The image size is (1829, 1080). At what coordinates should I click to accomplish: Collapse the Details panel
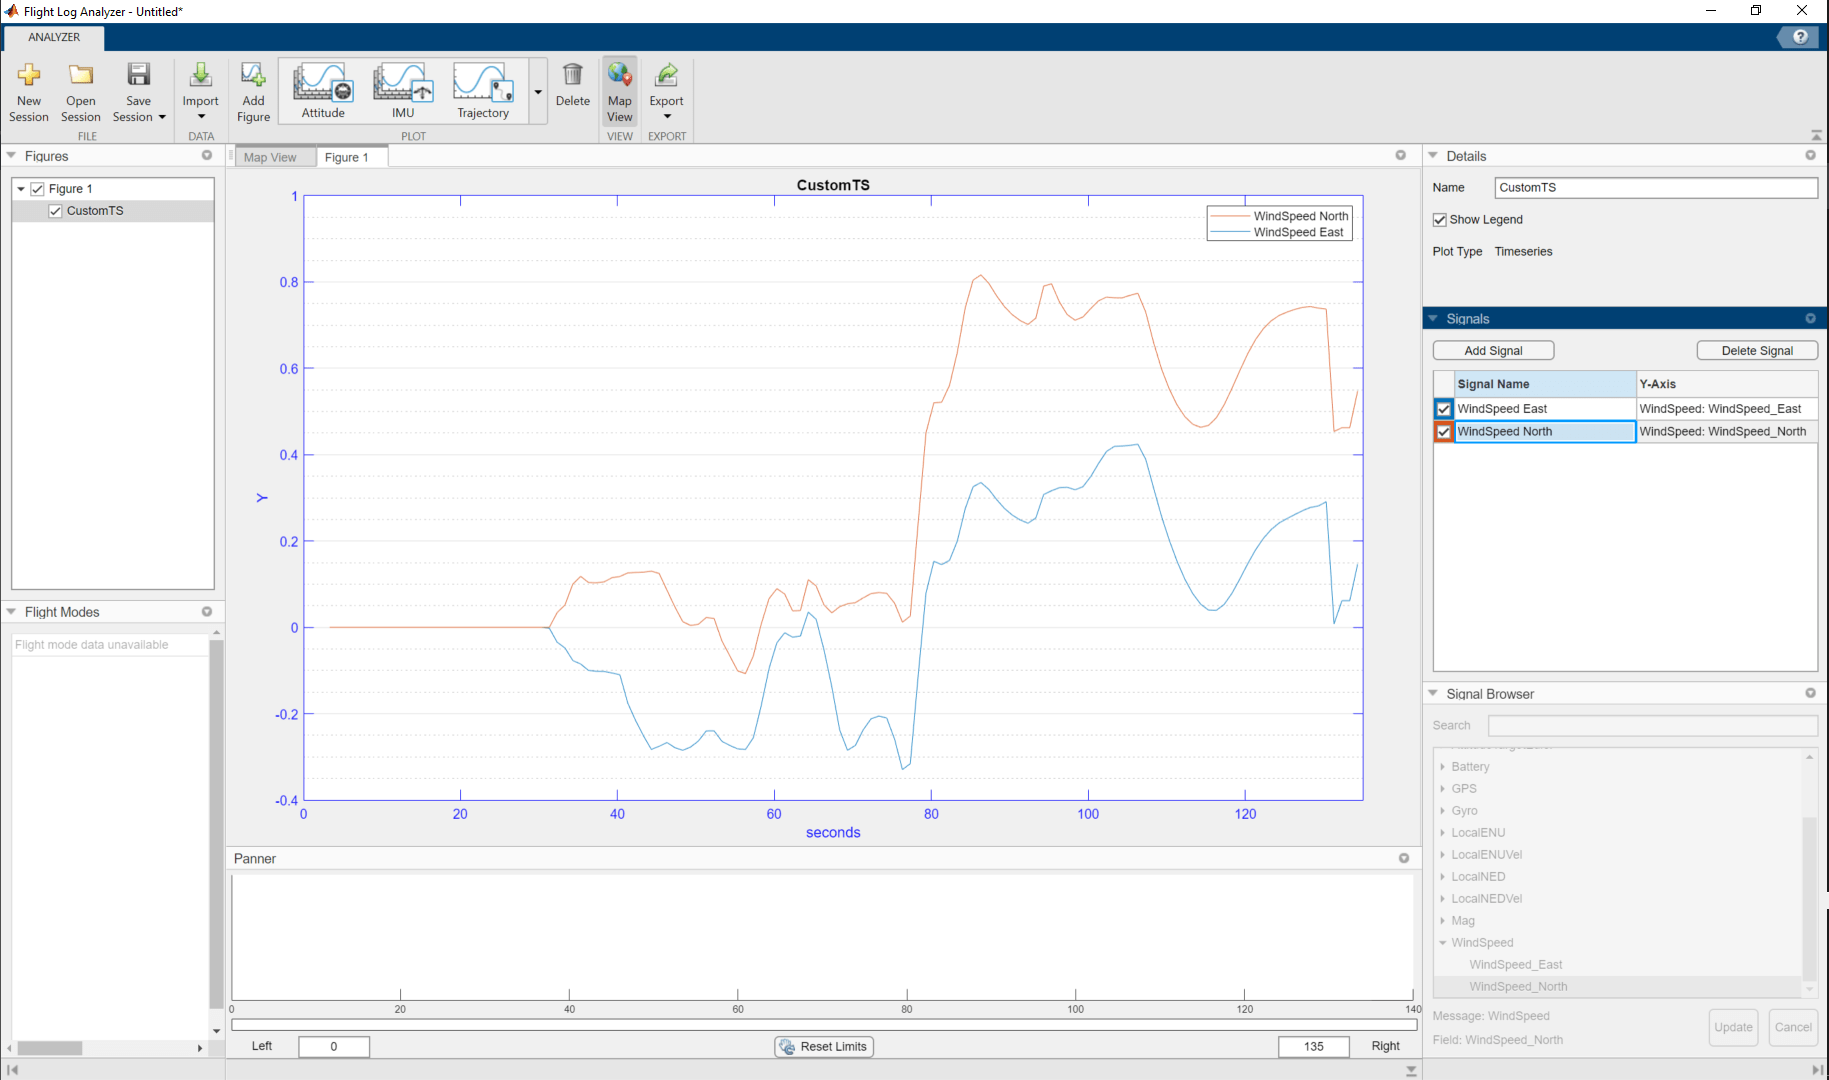tap(1433, 156)
